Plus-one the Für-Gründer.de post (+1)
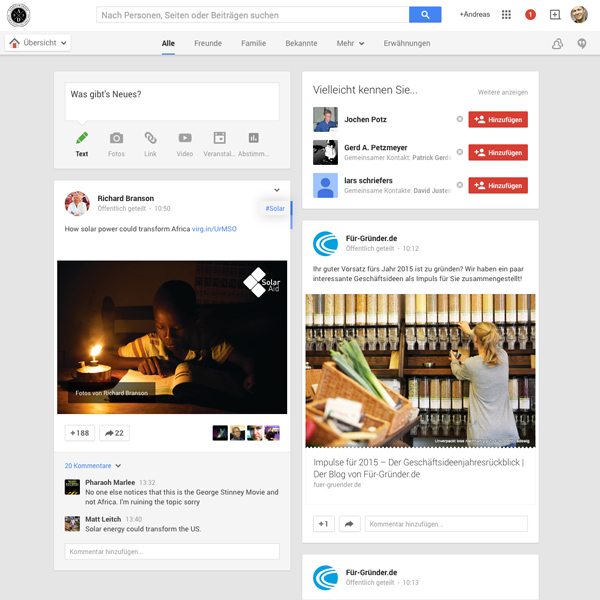600x600 pixels. click(324, 524)
